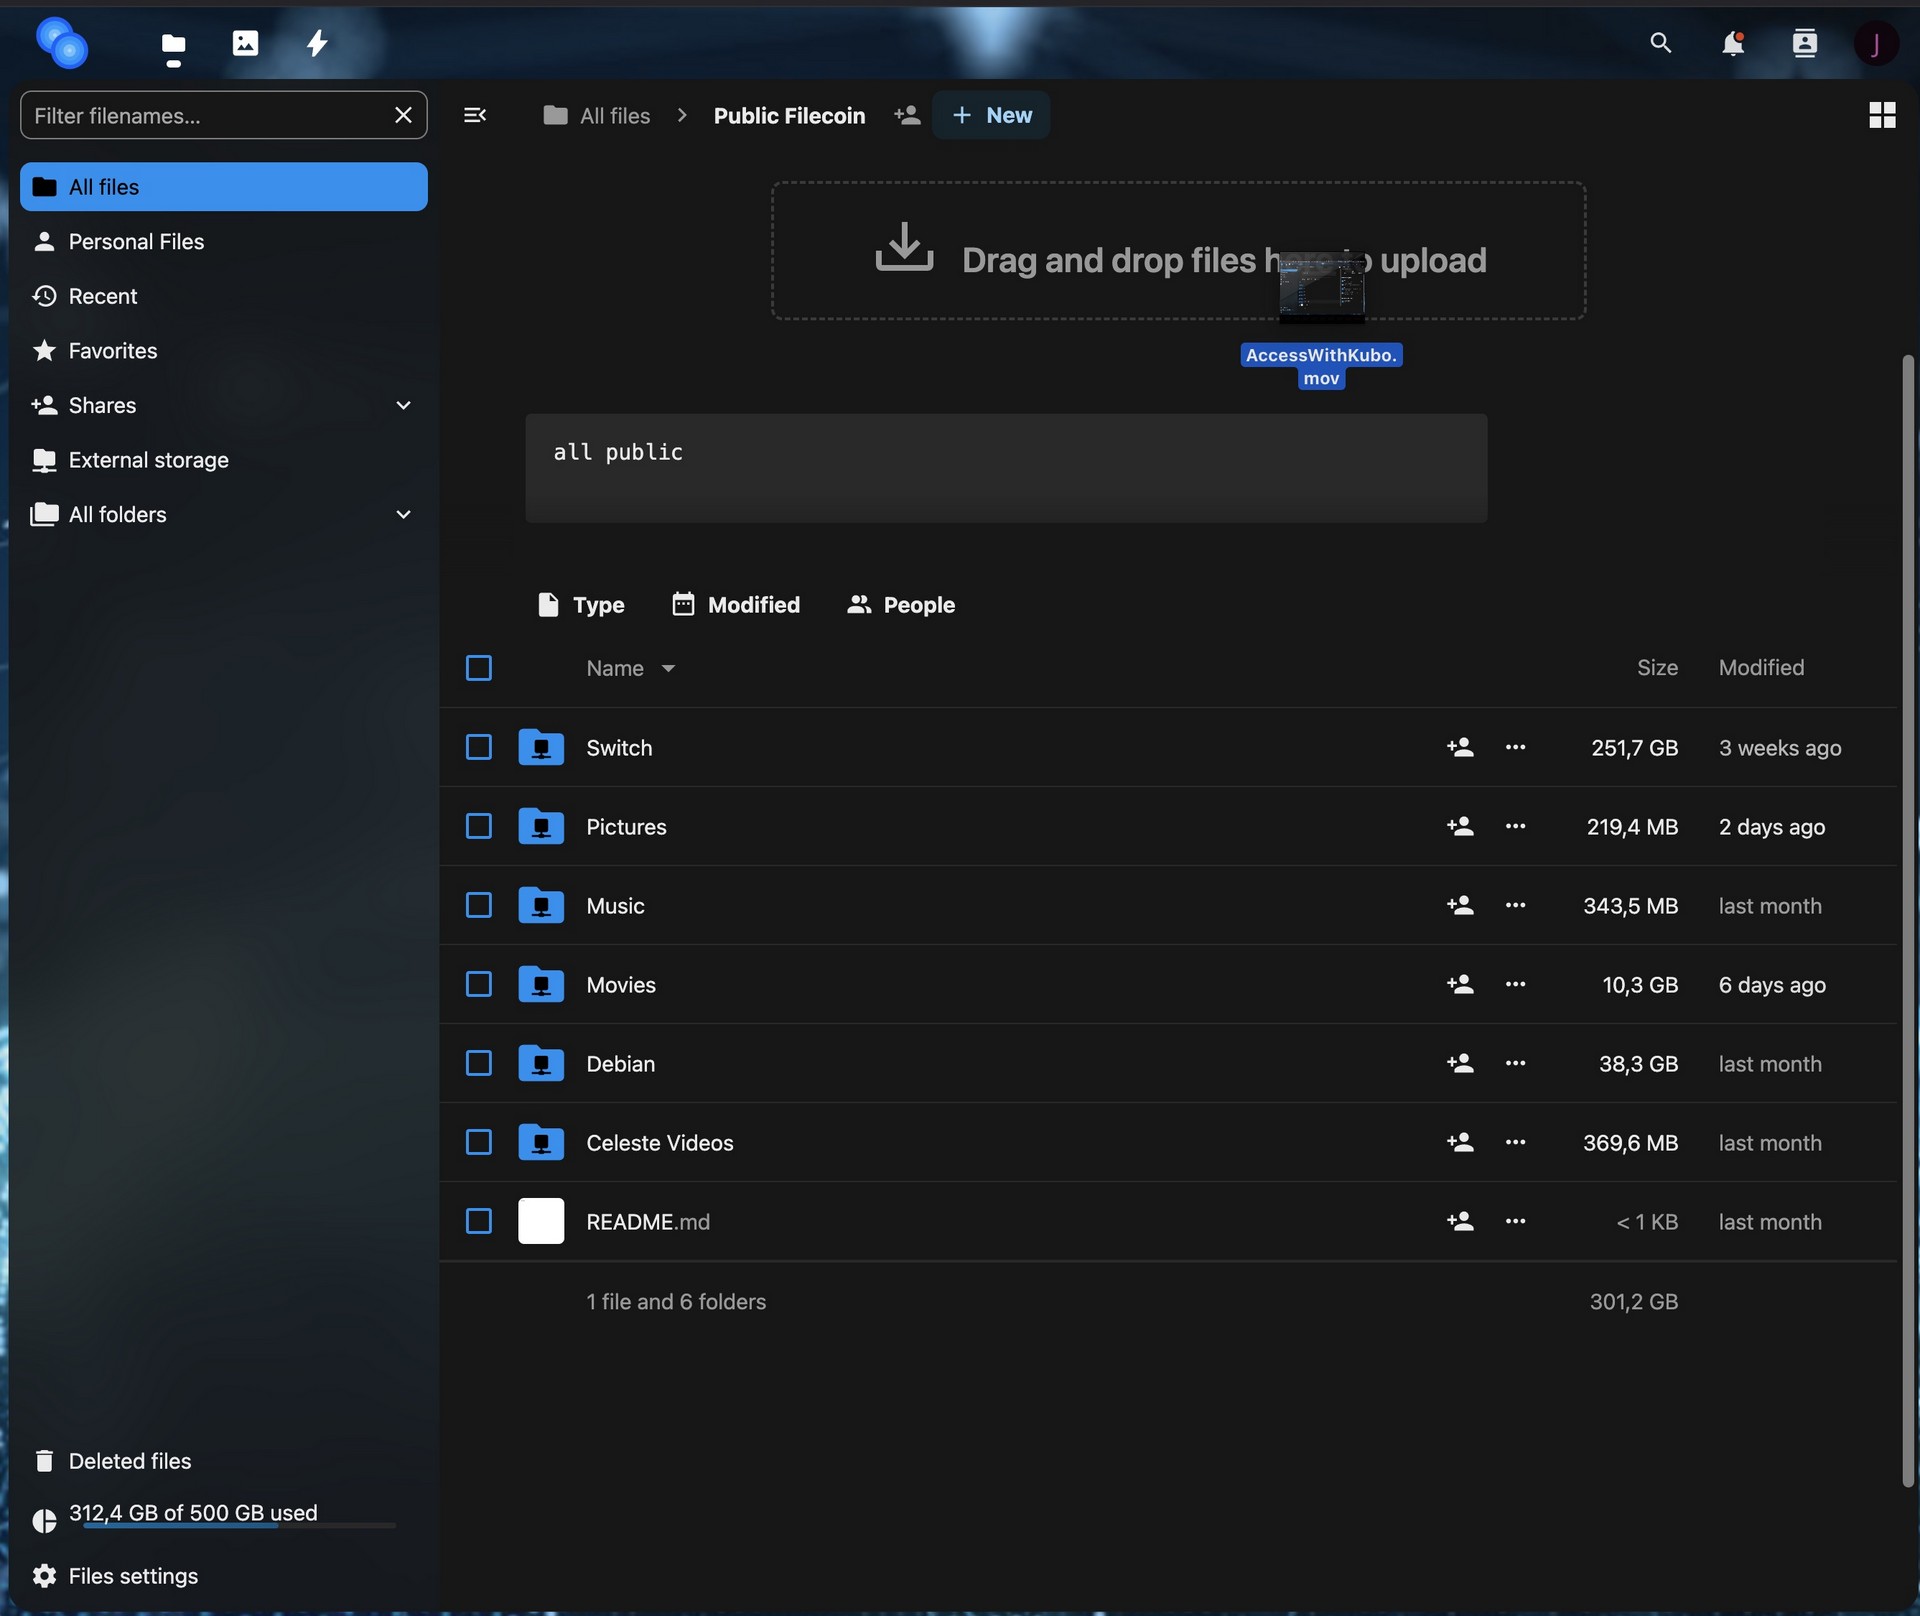This screenshot has width=1920, height=1616.
Task: Open the Celeste Videos folder
Action: 660,1142
